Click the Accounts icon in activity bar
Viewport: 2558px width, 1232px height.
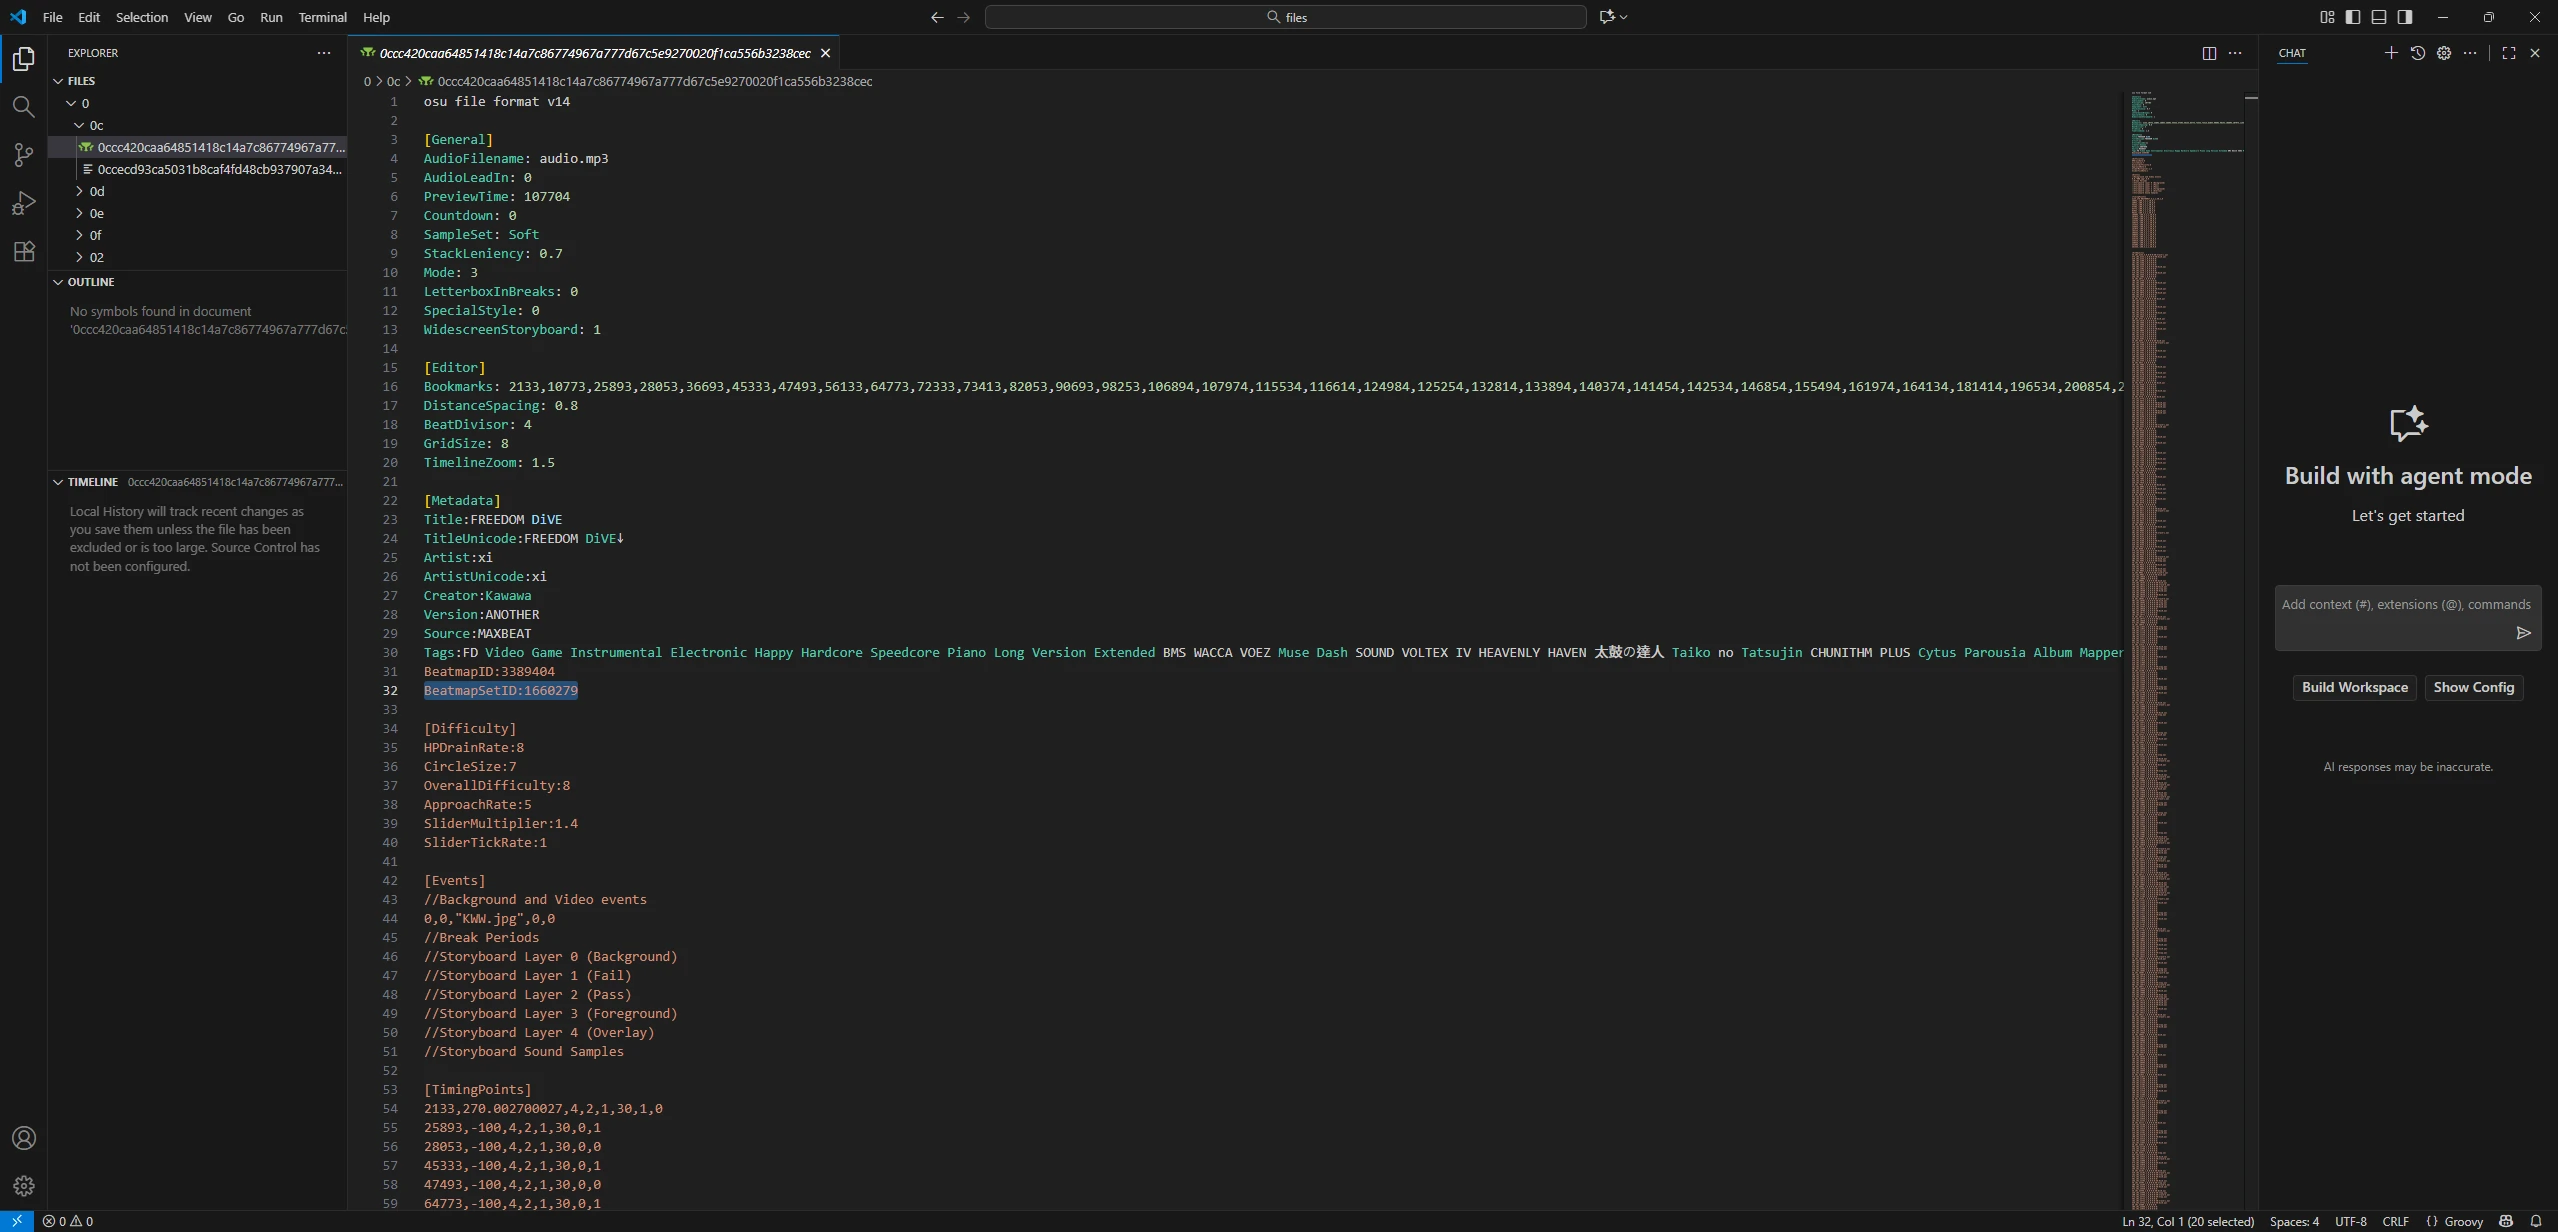[x=23, y=1138]
